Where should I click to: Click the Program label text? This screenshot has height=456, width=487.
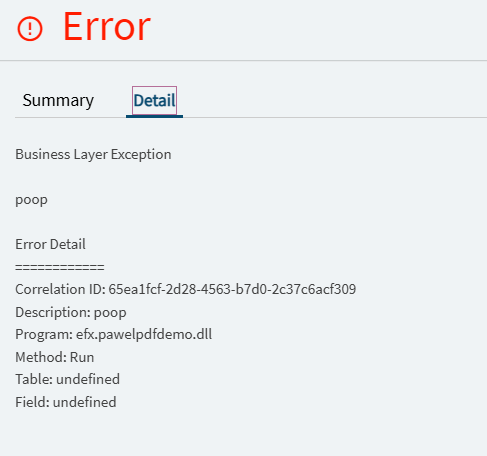point(44,334)
